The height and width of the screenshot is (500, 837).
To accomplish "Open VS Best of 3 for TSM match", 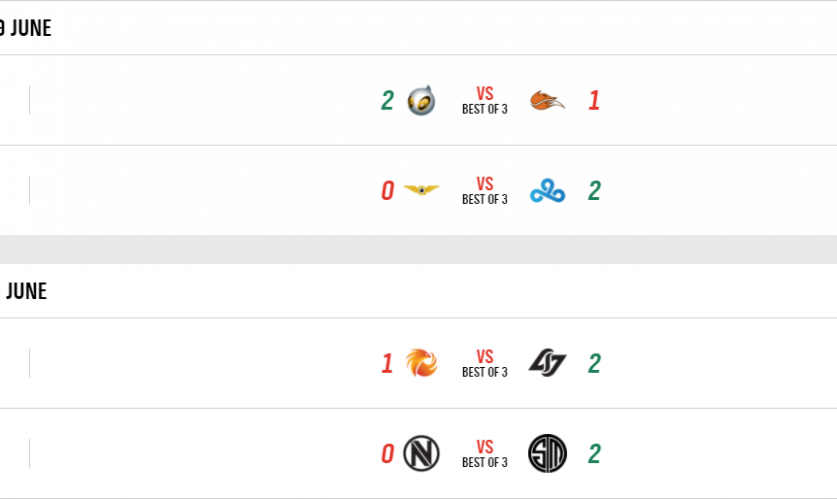I will coord(485,454).
